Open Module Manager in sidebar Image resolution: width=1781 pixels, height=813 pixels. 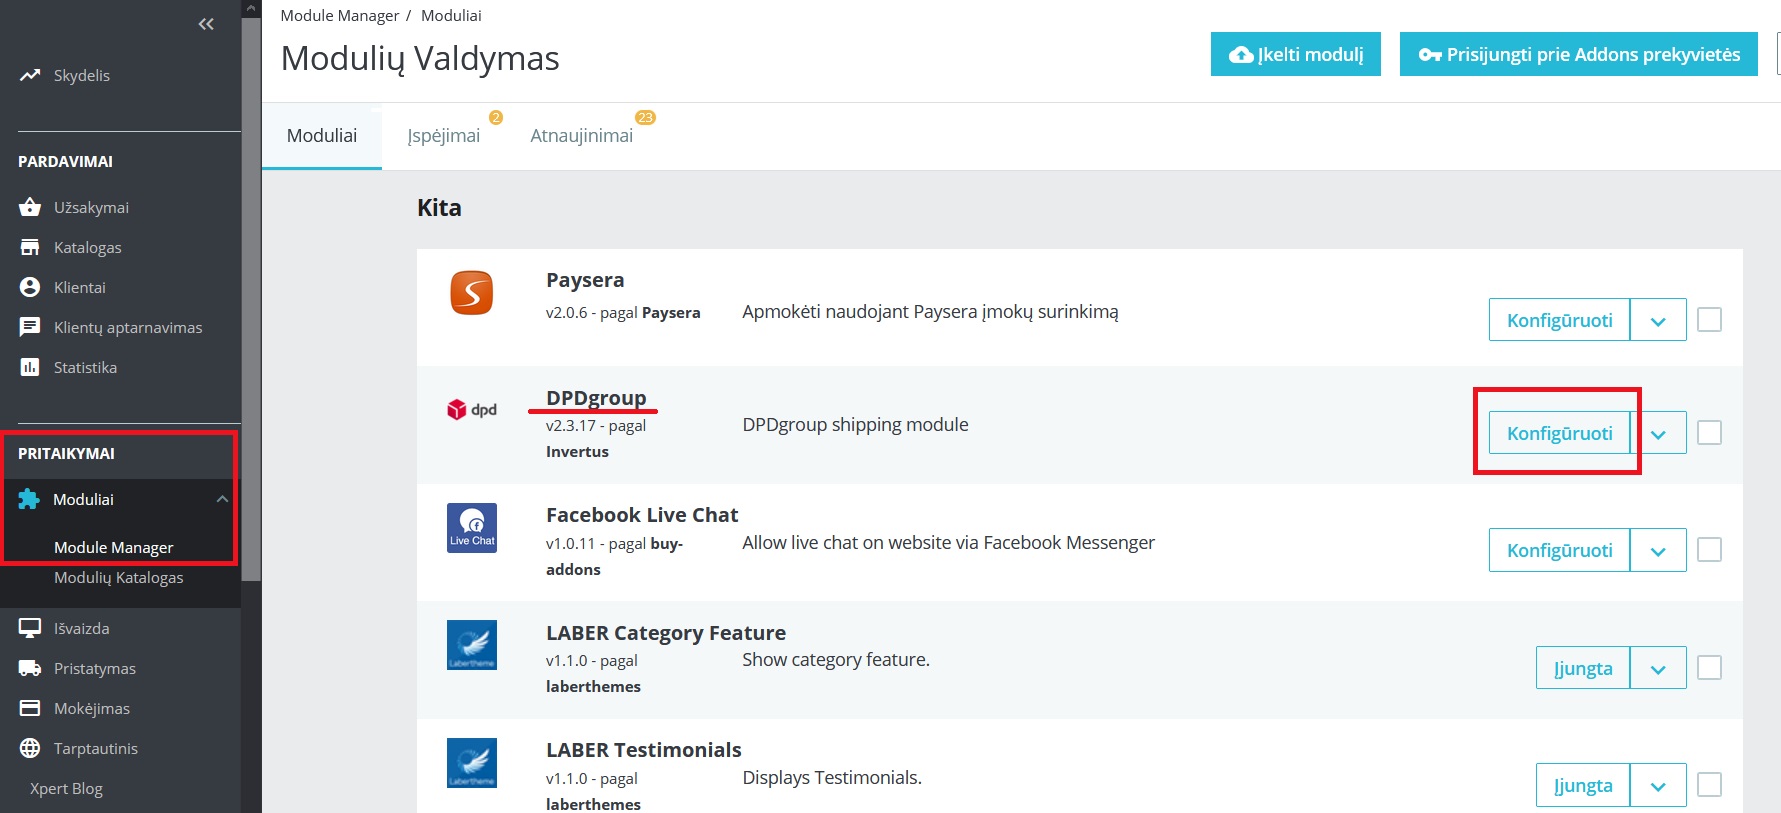pos(114,547)
